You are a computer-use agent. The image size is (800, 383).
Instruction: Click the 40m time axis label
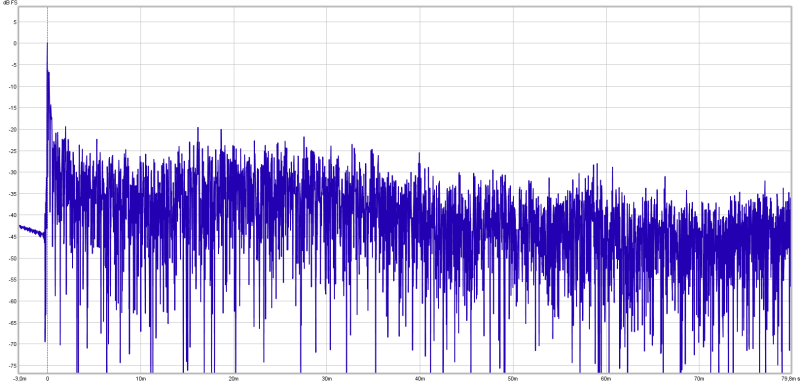tap(419, 379)
